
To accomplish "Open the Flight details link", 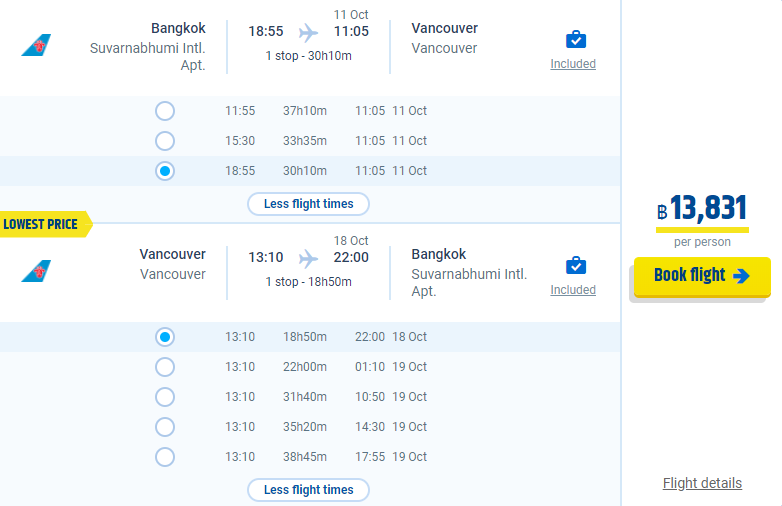I will point(702,483).
